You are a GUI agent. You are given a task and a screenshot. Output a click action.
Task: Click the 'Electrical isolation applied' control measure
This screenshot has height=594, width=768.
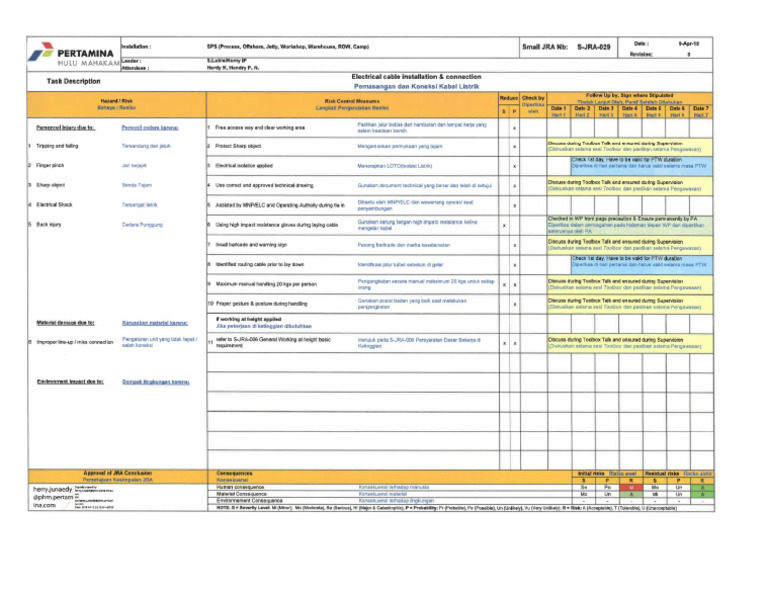point(244,166)
